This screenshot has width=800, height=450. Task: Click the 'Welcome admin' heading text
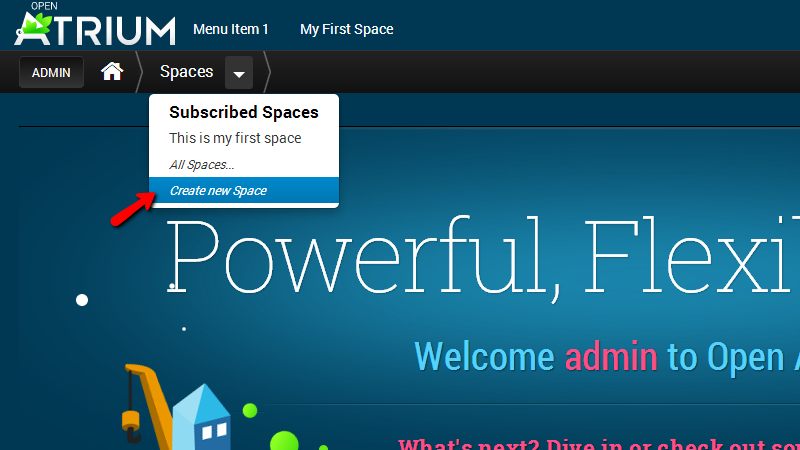(x=536, y=357)
